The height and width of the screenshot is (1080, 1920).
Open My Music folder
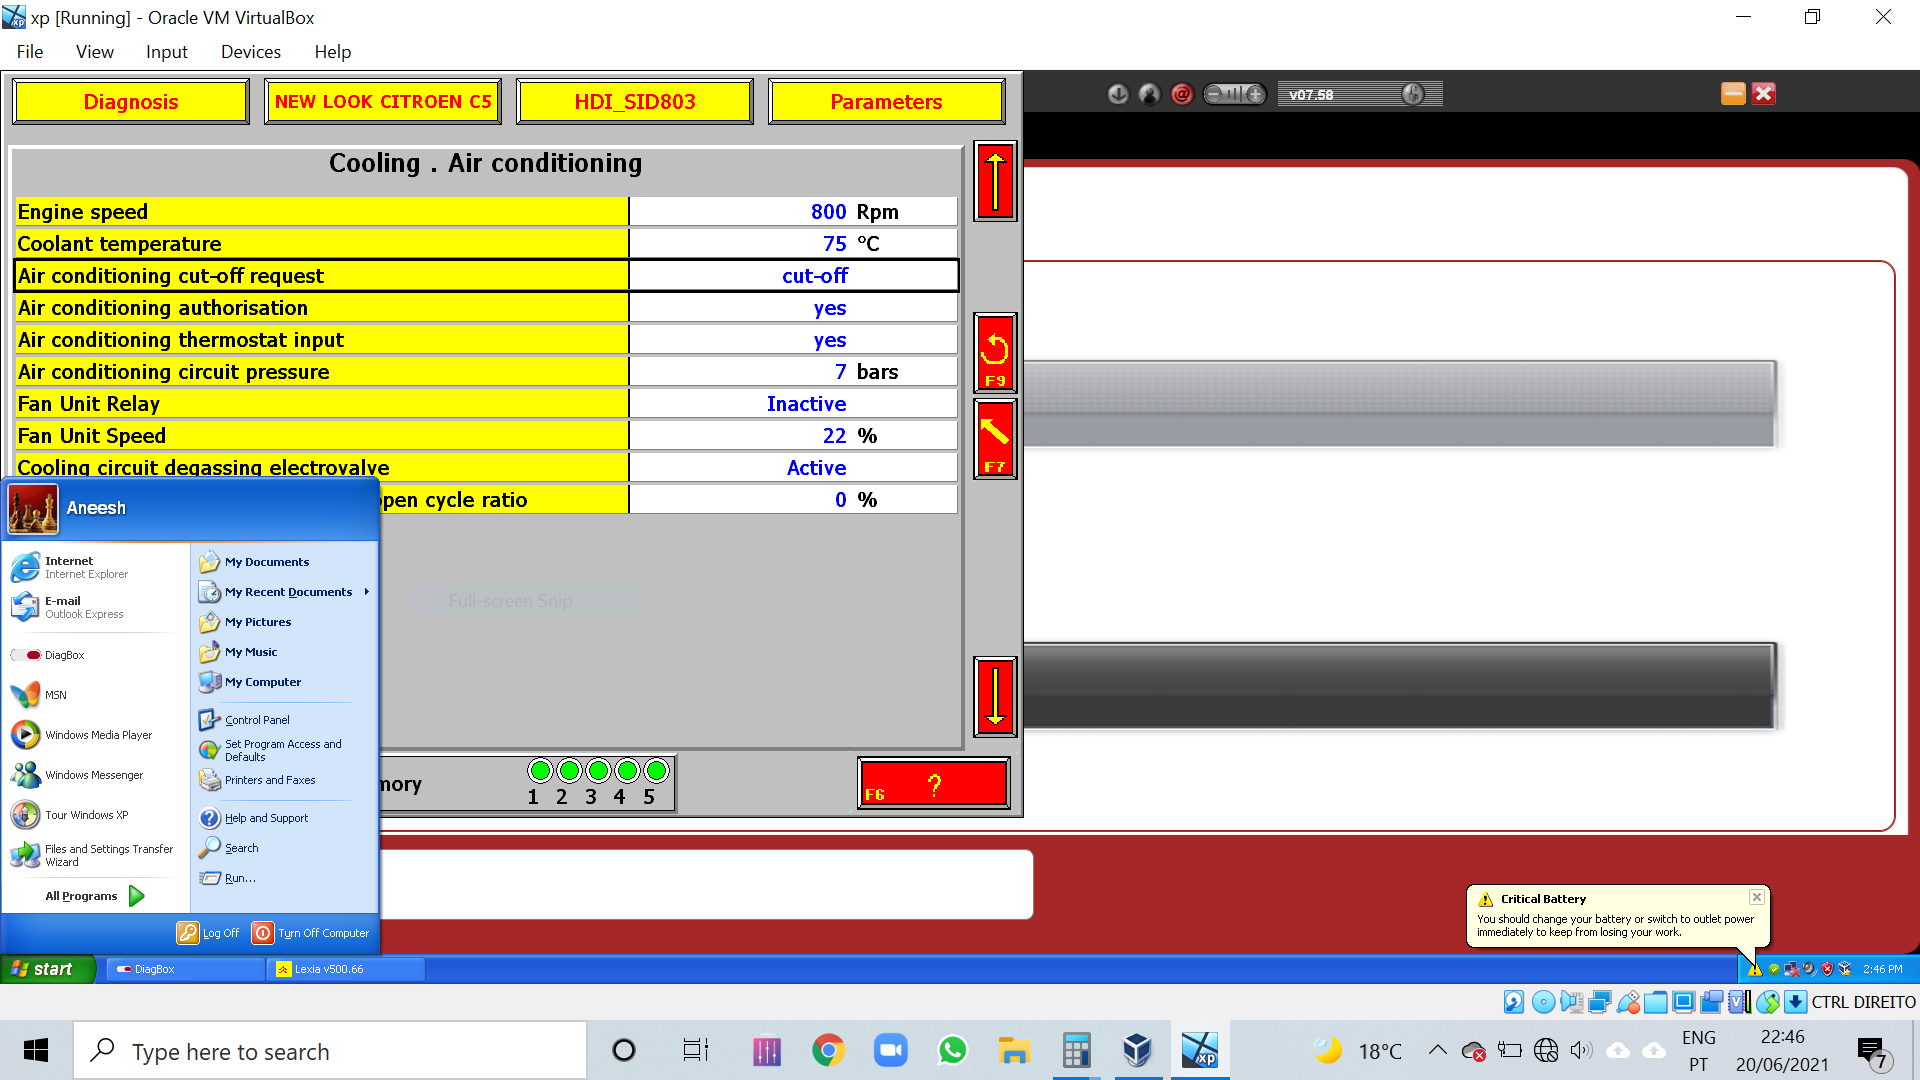[x=284, y=652]
